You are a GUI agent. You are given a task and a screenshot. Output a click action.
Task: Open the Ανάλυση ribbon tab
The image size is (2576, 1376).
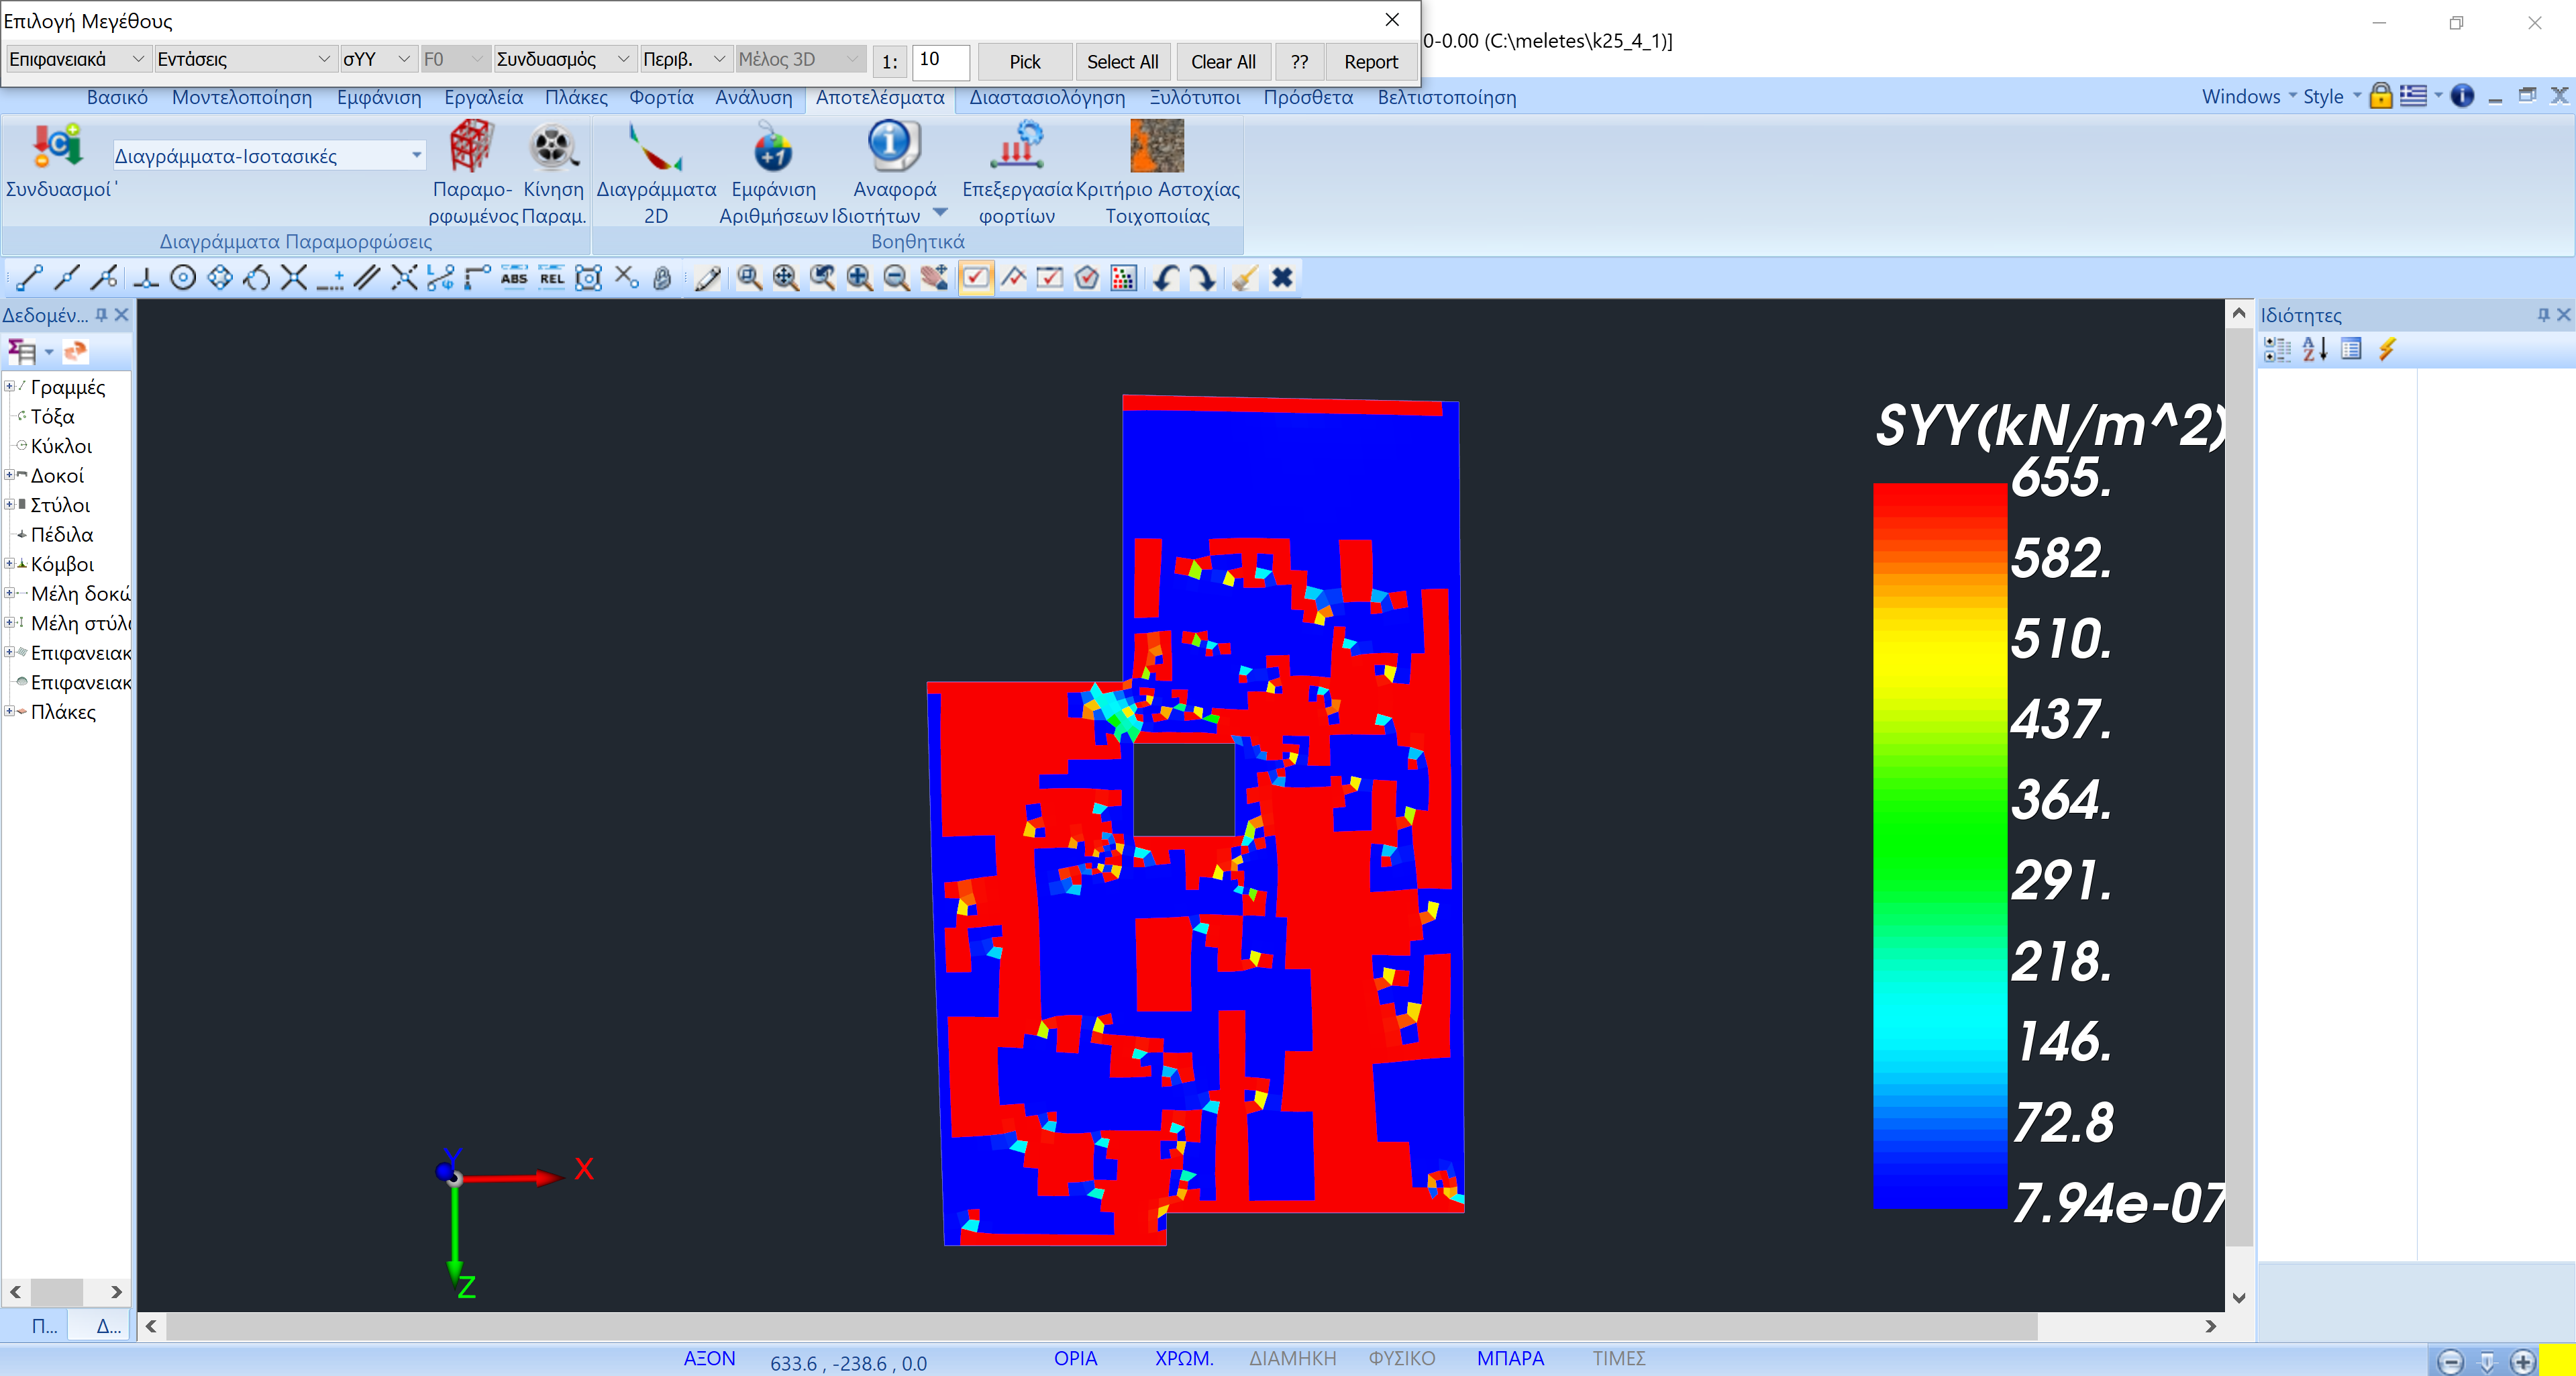[x=753, y=97]
